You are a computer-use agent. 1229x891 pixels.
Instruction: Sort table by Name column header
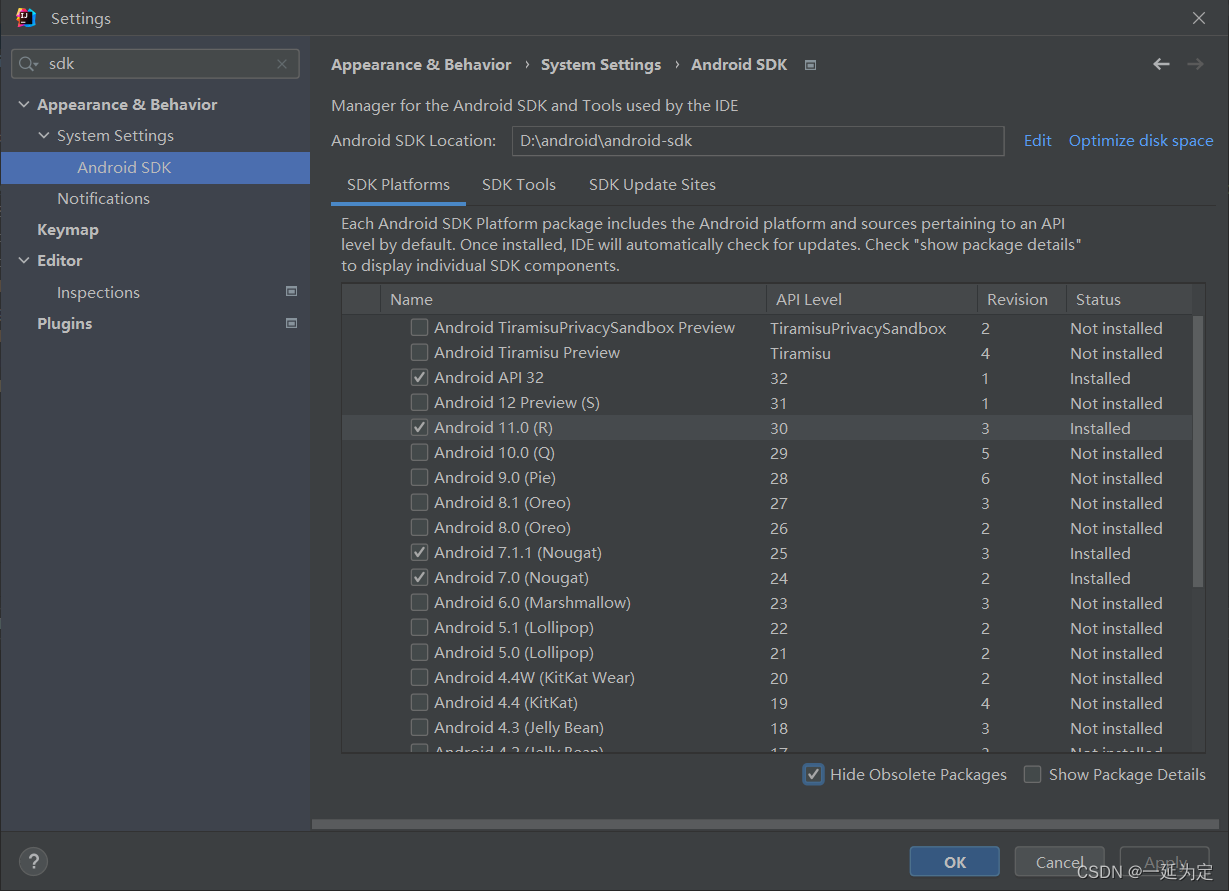[573, 299]
